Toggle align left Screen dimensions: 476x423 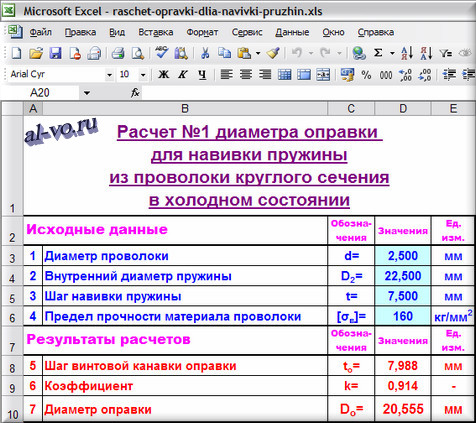coord(227,74)
